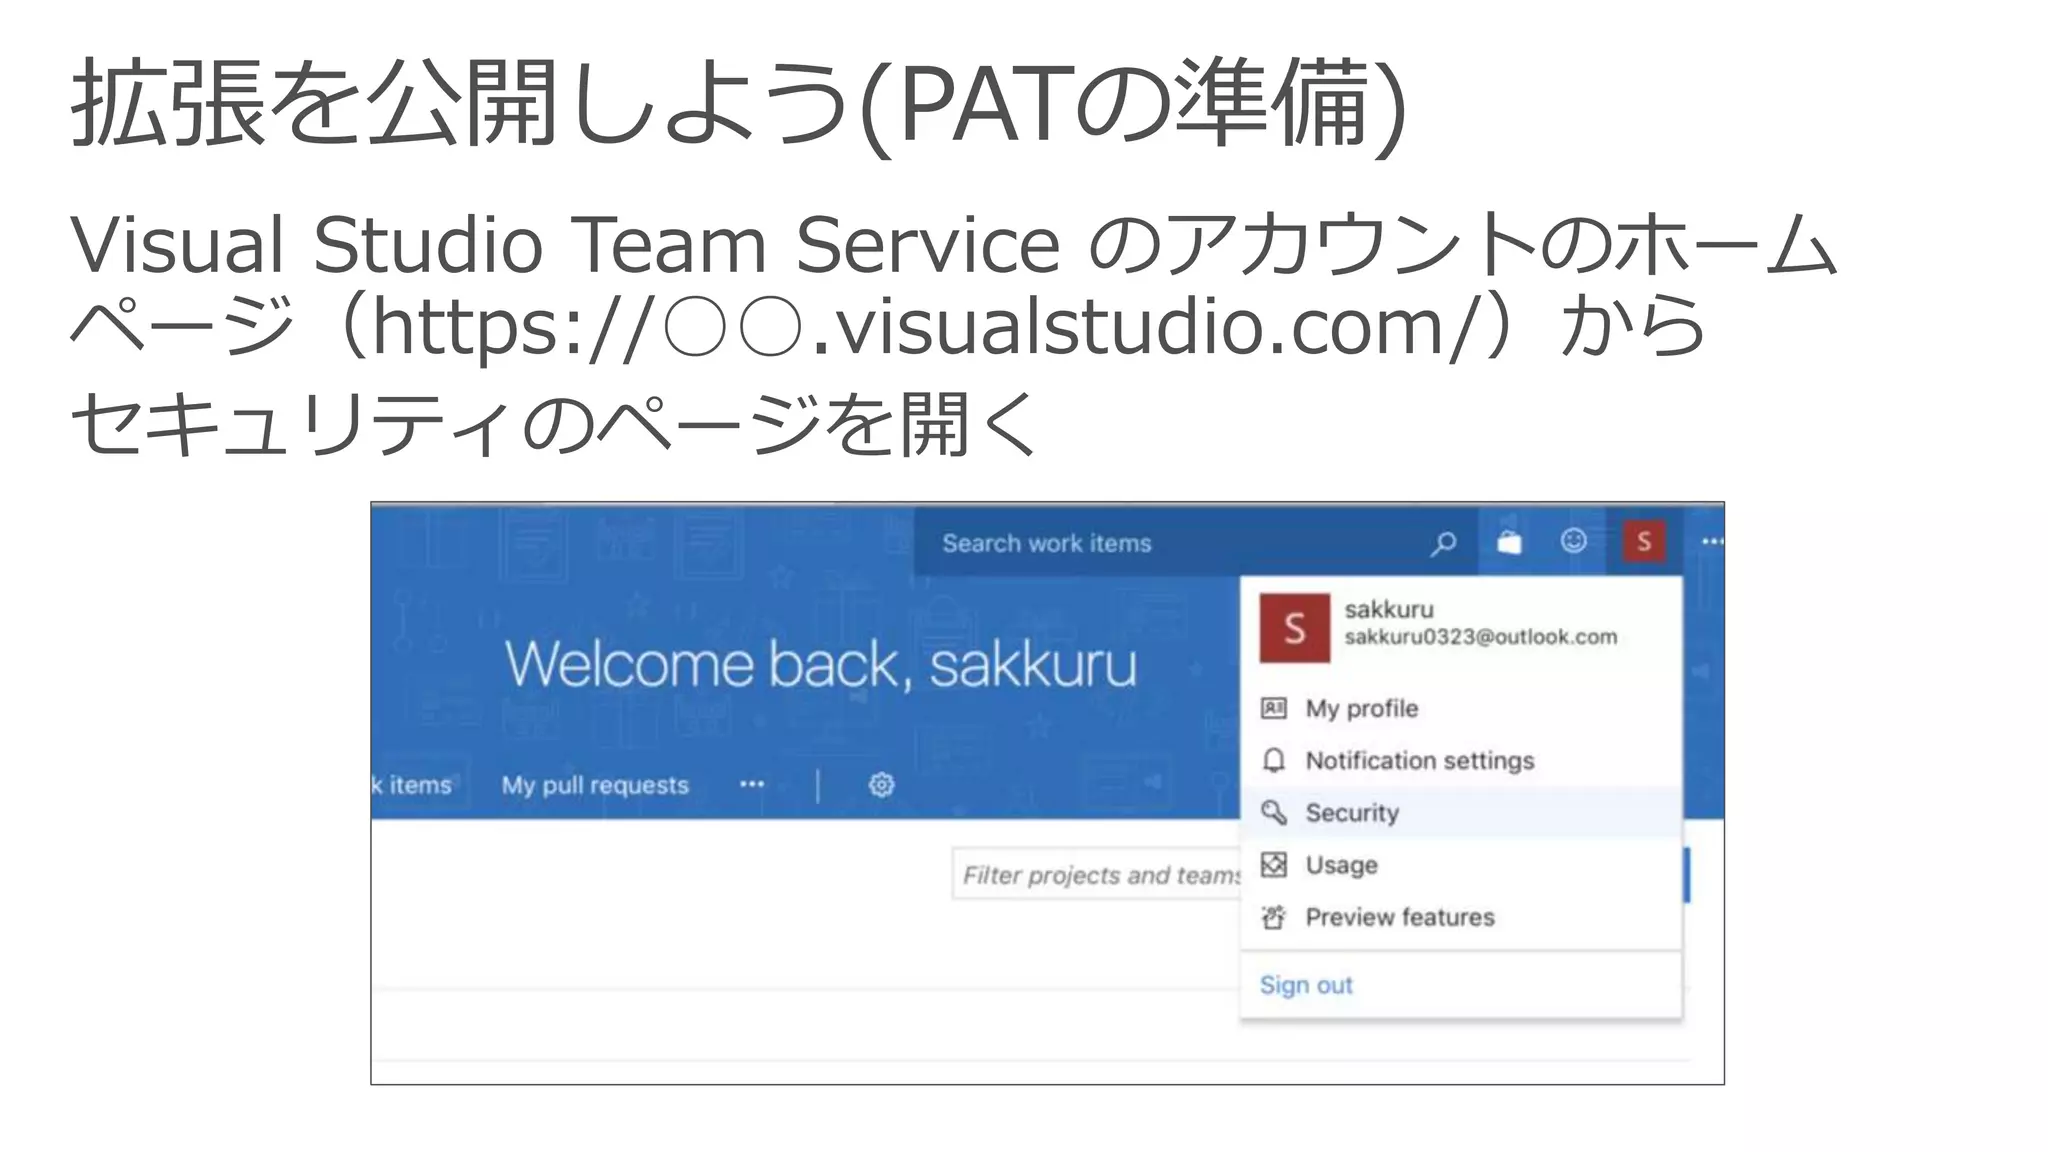Expand the ellipsis after My pull requests

(x=752, y=785)
